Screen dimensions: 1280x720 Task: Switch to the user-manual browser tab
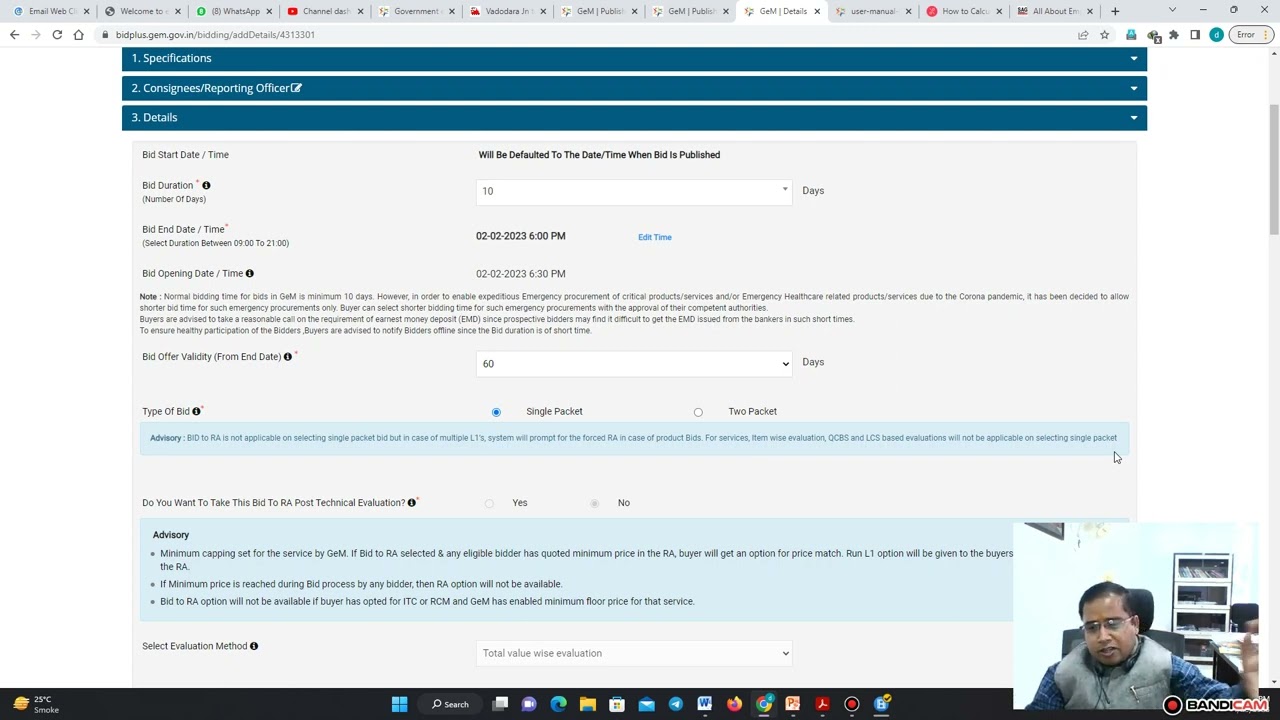[x=873, y=11]
